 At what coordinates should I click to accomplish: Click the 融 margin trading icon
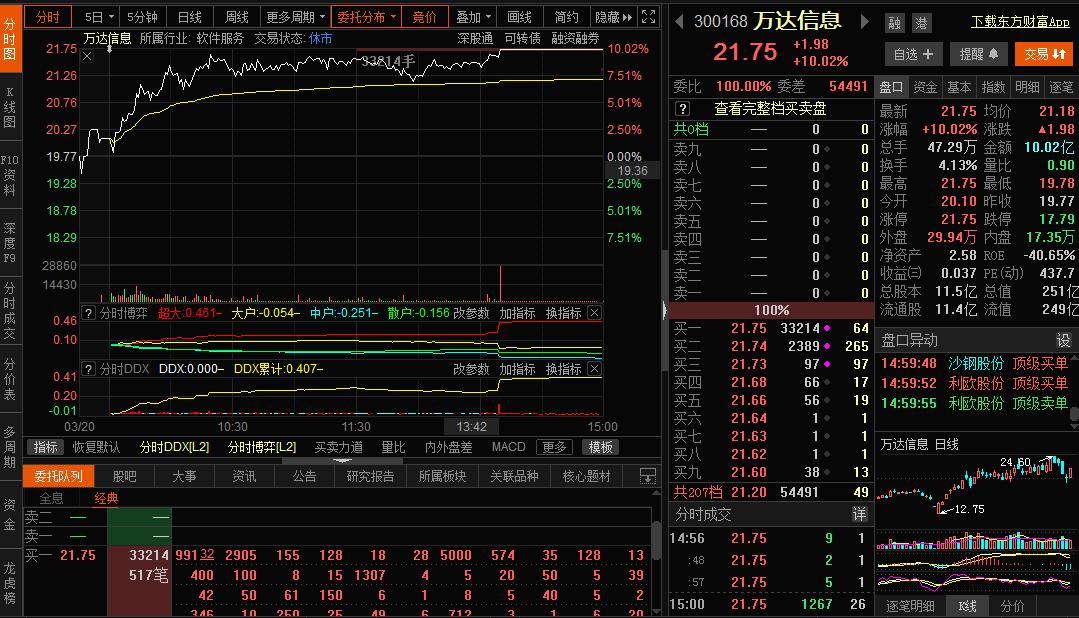[895, 21]
